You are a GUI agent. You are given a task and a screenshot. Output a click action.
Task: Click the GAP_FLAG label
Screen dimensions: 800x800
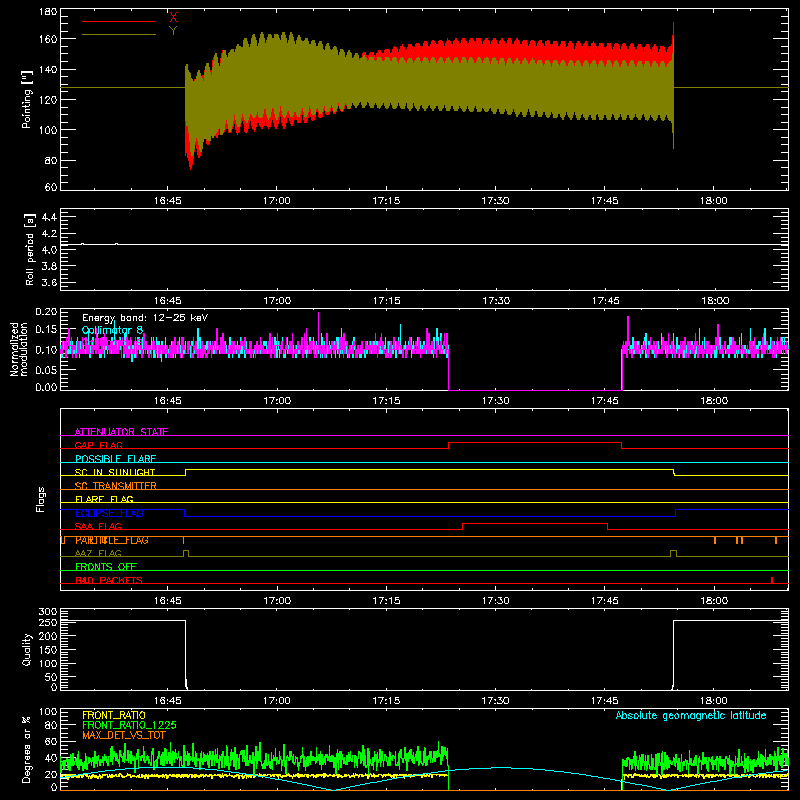coord(98,445)
